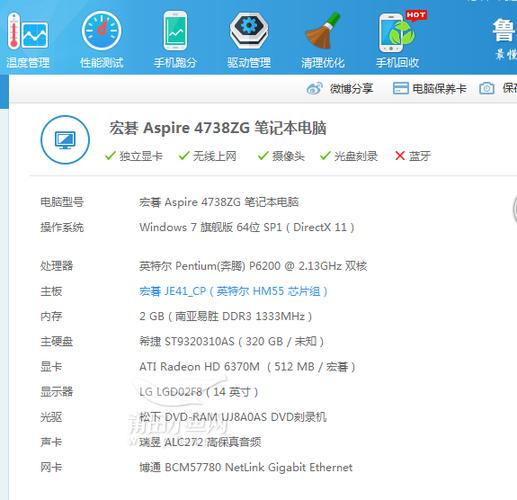
Task: Open the 手机回收 phone recycling icon
Action: 397,32
